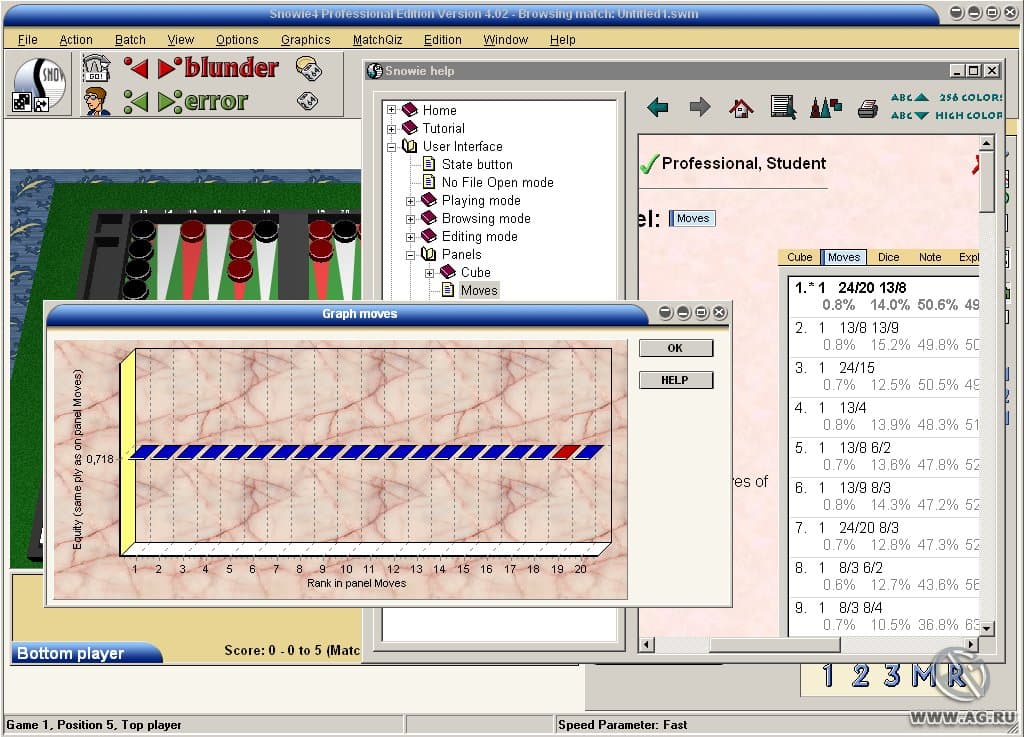Switch help to high color
The height and width of the screenshot is (737, 1024).
click(968, 116)
